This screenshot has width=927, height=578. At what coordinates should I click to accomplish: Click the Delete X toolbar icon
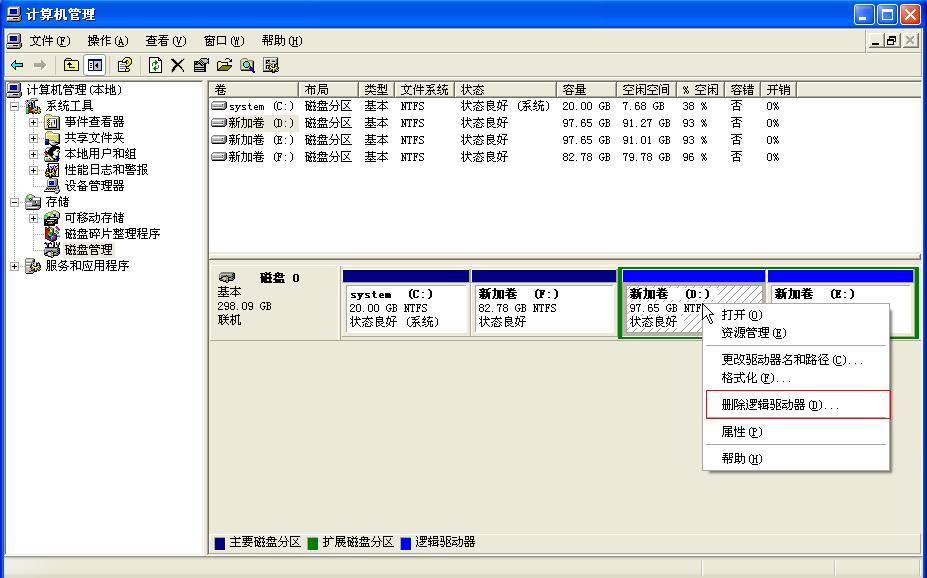pos(177,65)
